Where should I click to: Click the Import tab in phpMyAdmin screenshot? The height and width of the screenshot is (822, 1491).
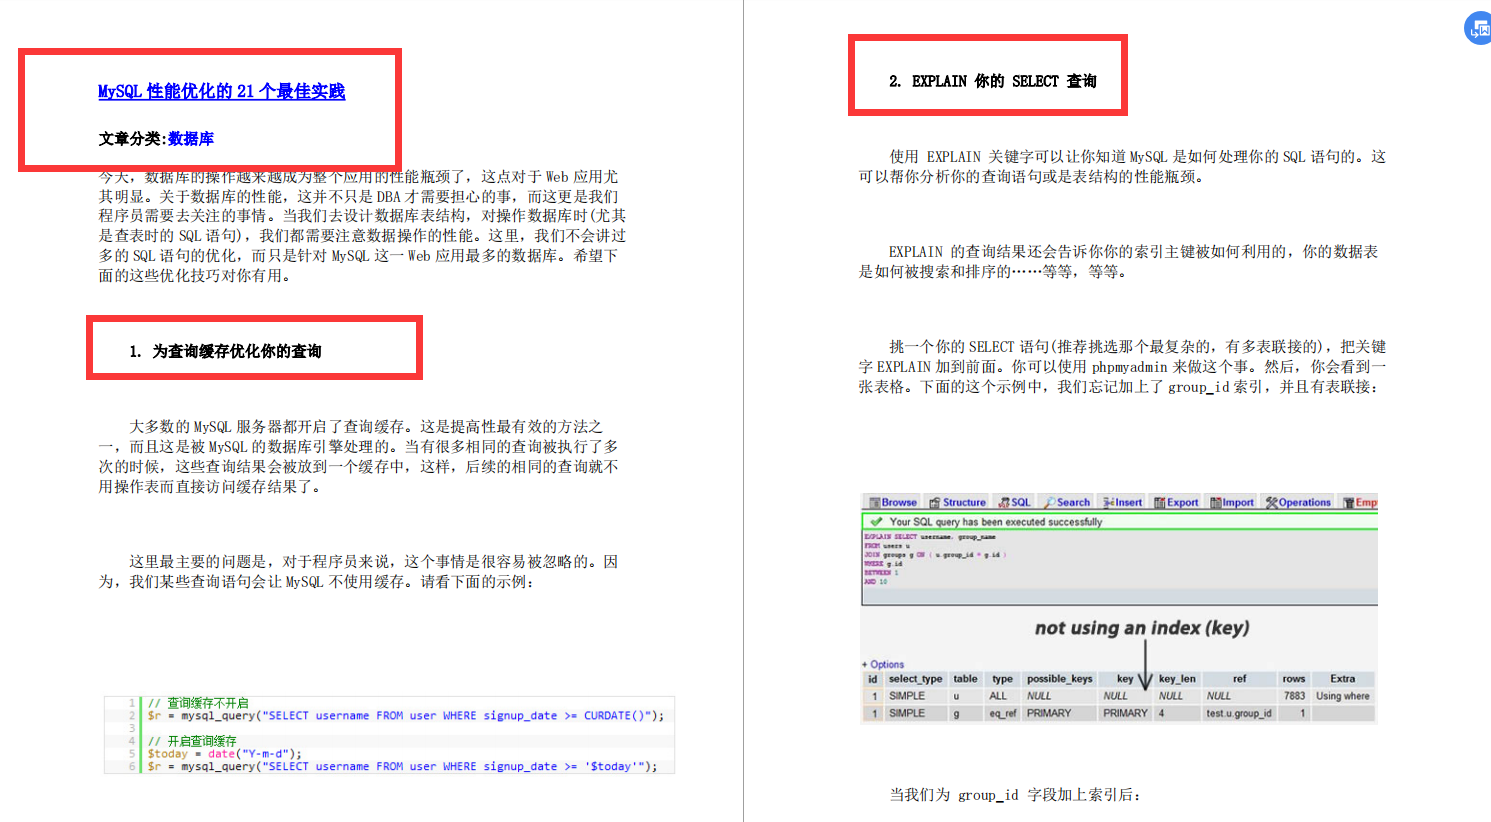1232,502
